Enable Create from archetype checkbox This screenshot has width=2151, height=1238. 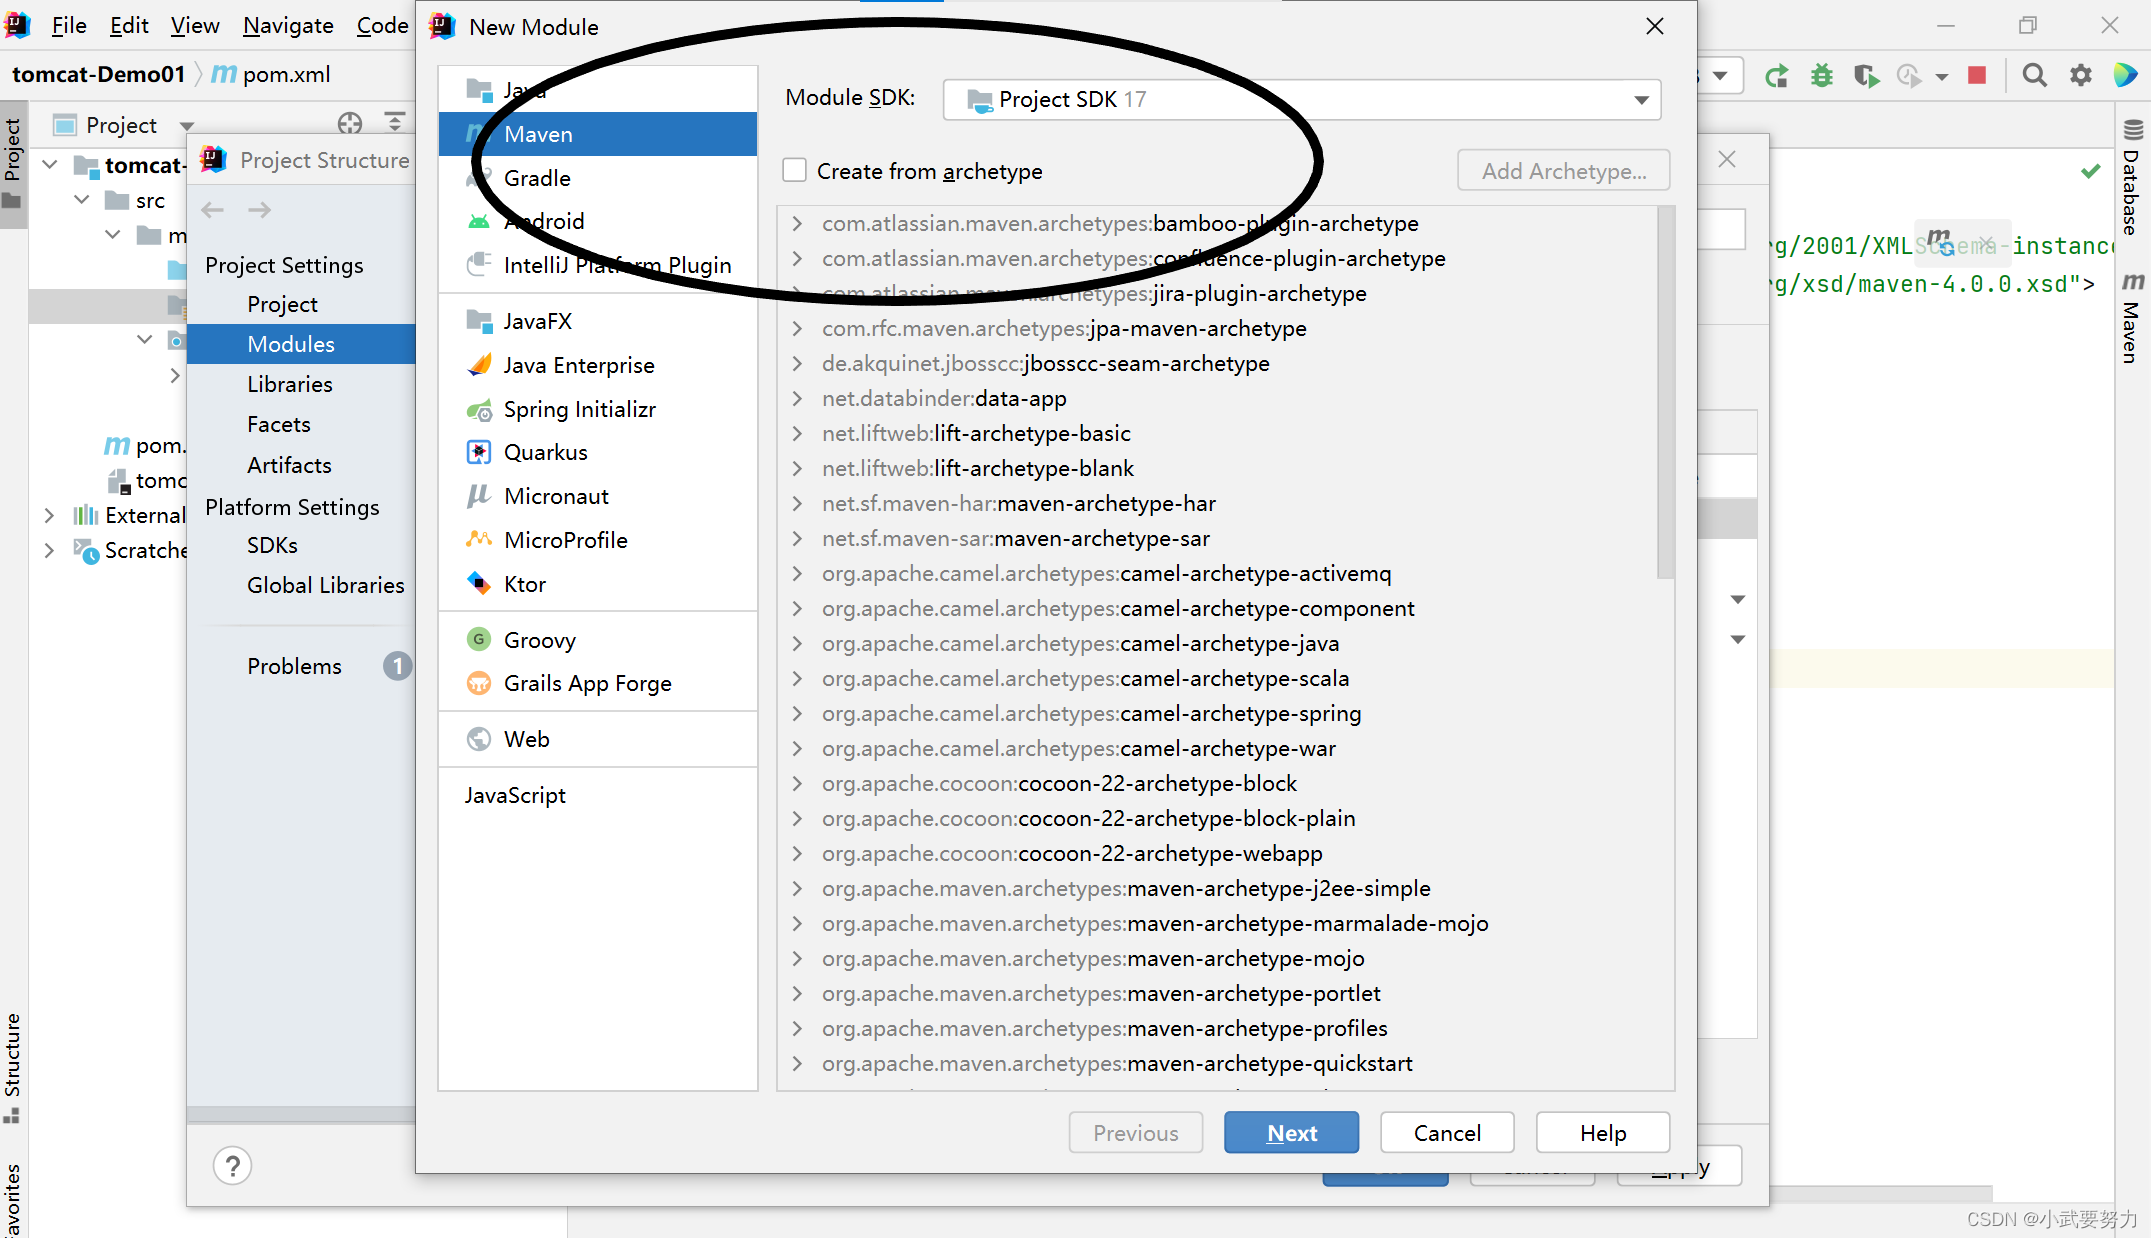pyautogui.click(x=795, y=171)
